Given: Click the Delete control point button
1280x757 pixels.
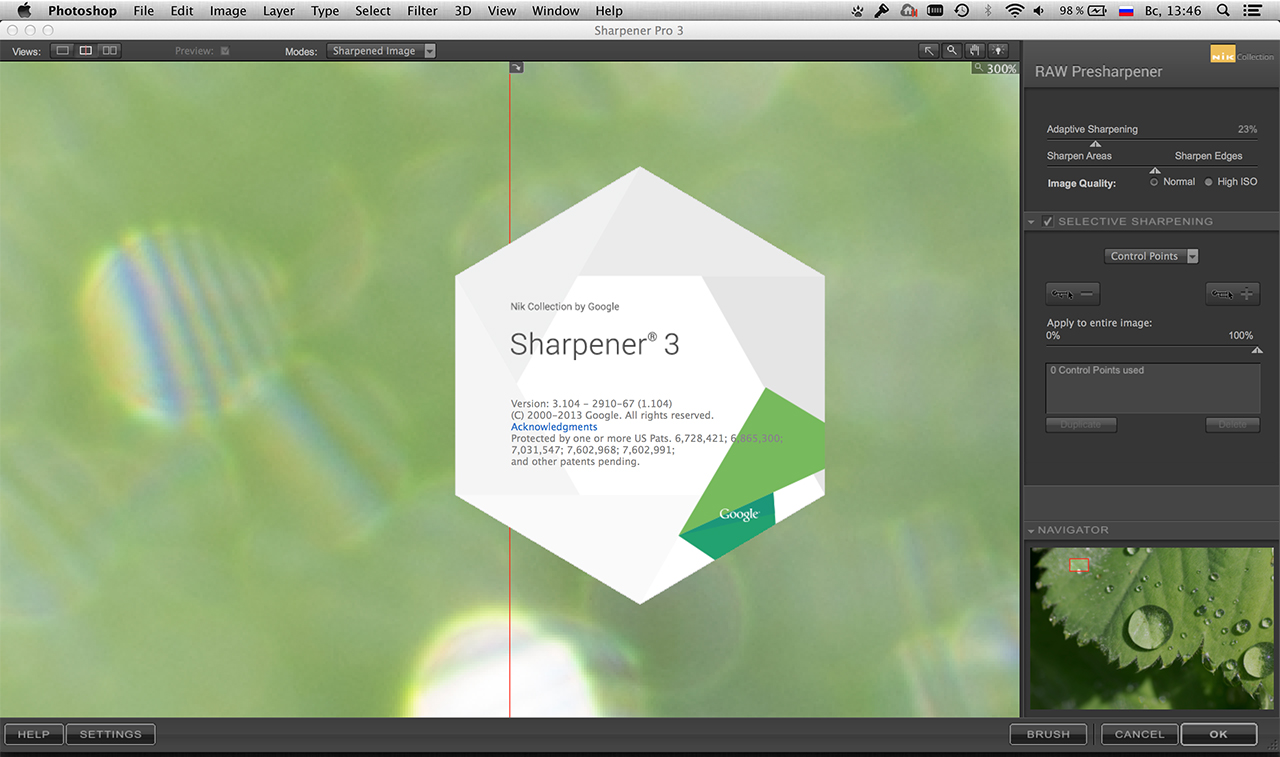Looking at the screenshot, I should [x=1233, y=425].
